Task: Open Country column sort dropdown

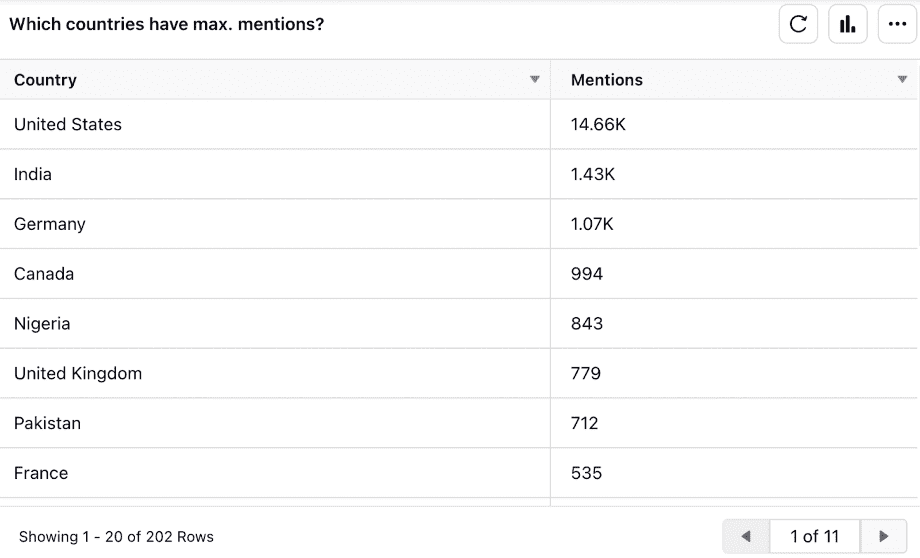Action: click(535, 80)
